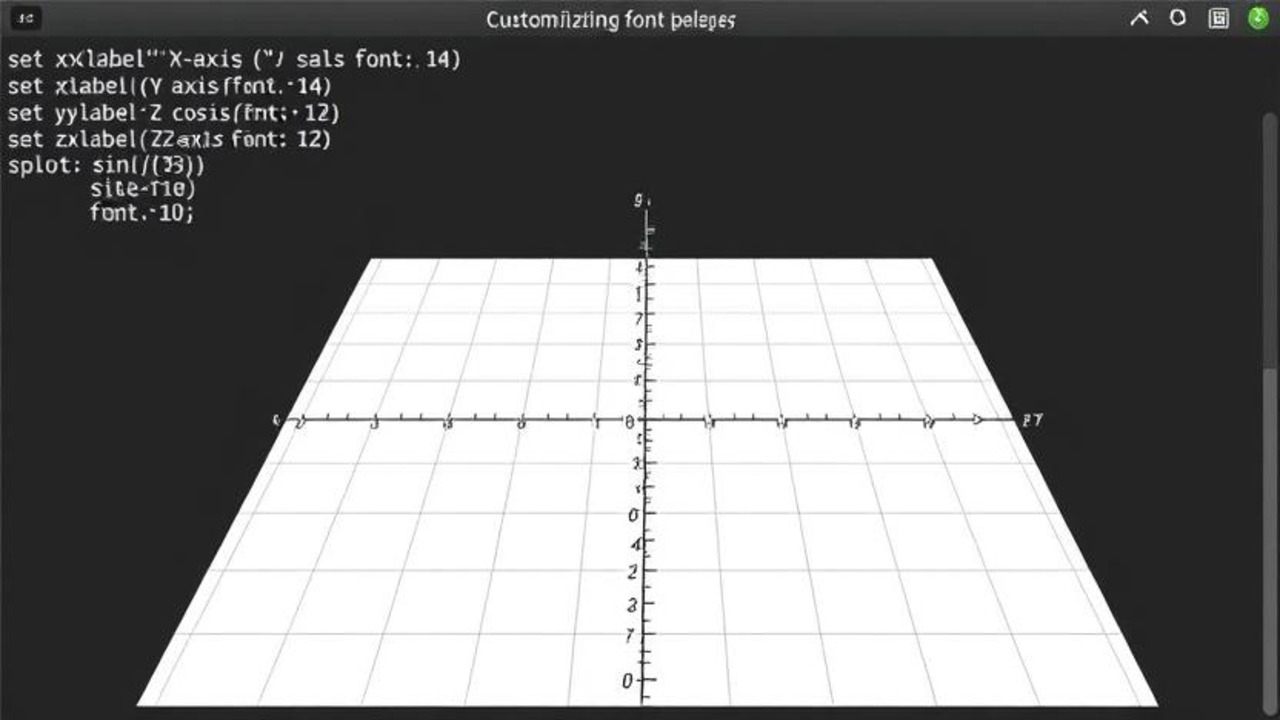Click the line starting with "set yylabel"
This screenshot has width=1280, height=720.
click(x=174, y=113)
